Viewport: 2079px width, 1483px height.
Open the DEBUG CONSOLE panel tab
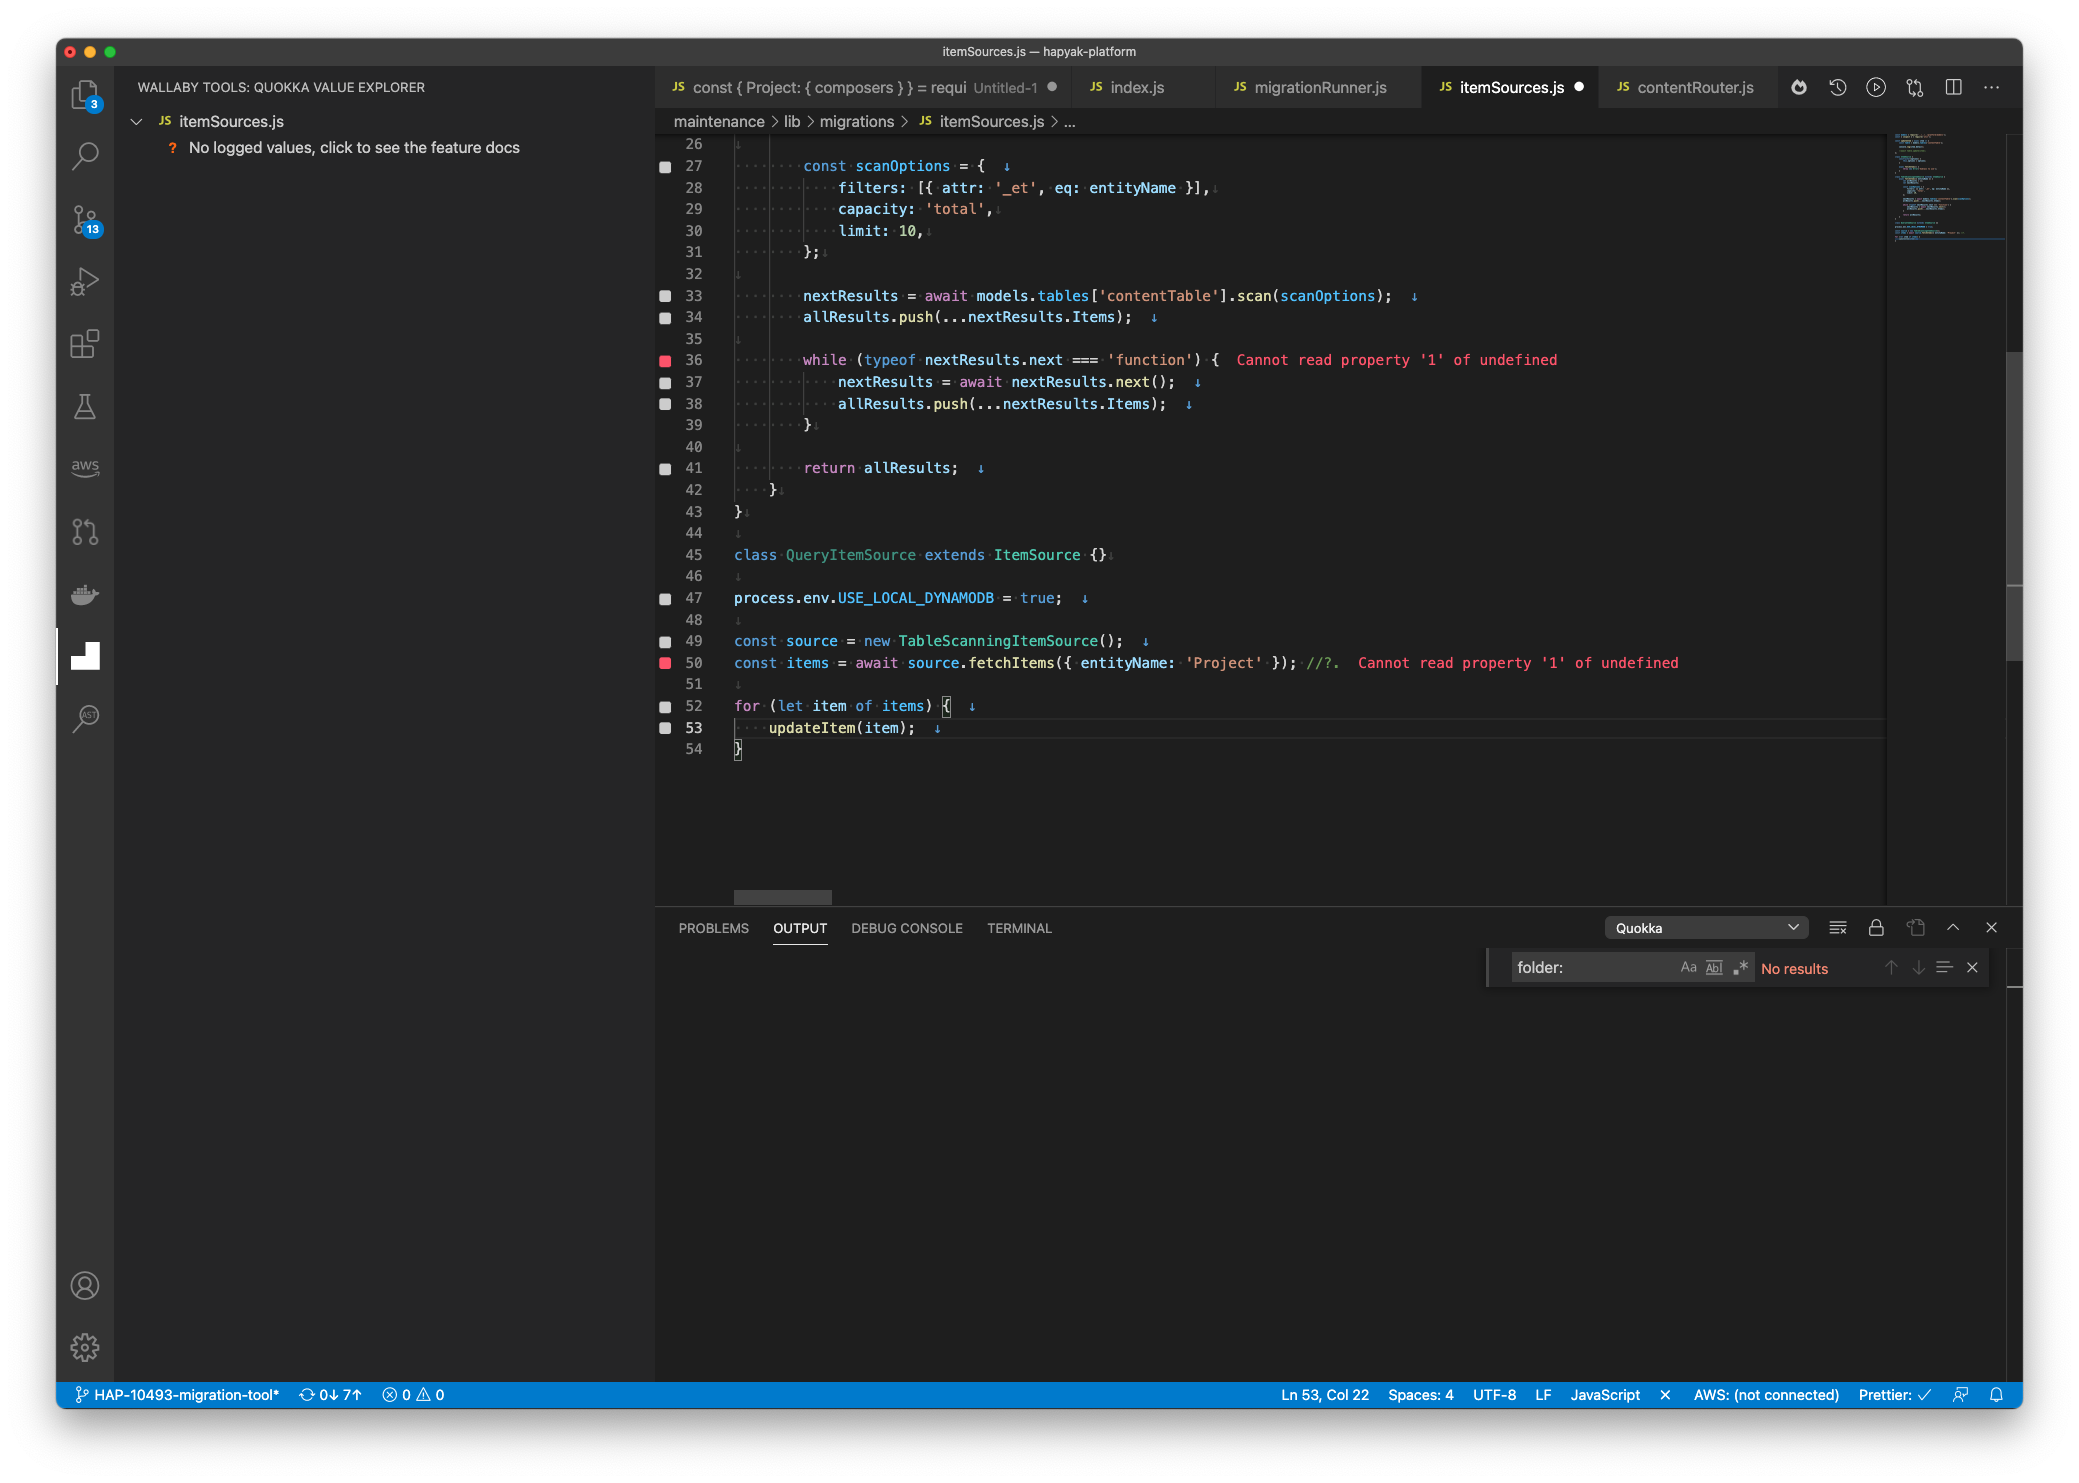click(906, 928)
